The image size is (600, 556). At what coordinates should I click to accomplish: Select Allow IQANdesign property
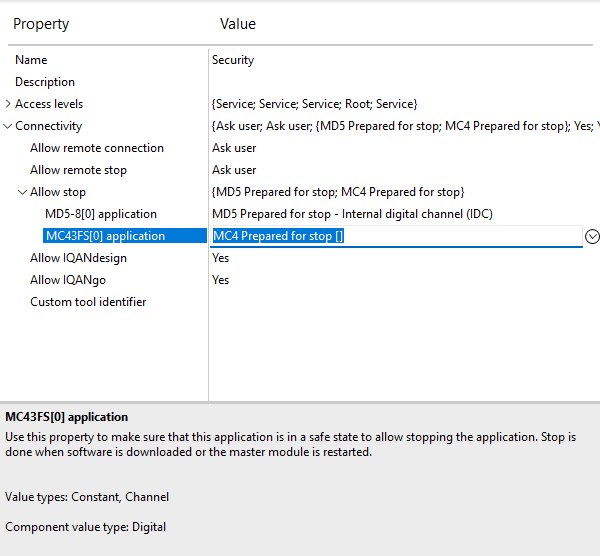[78, 258]
